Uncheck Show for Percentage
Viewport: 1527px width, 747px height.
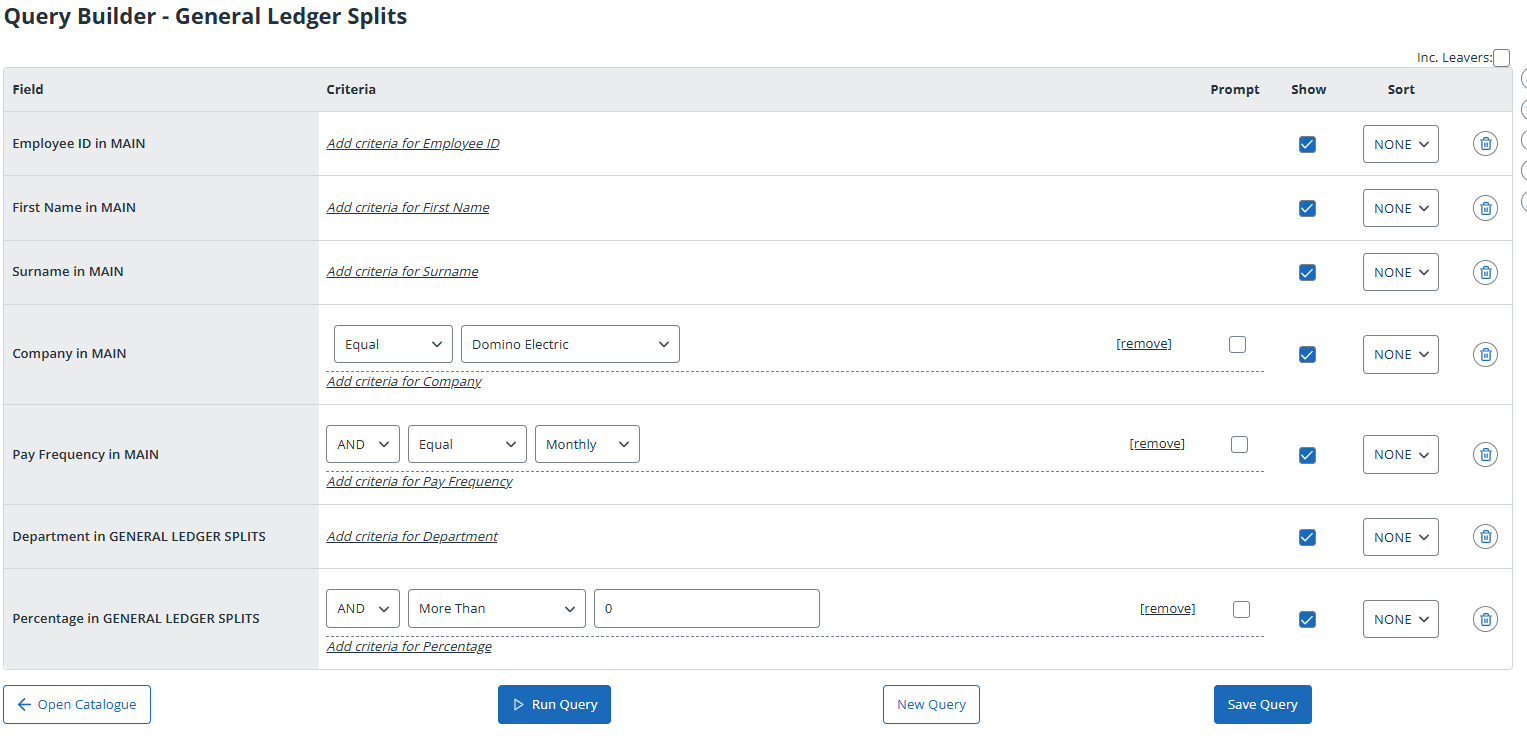(x=1307, y=619)
